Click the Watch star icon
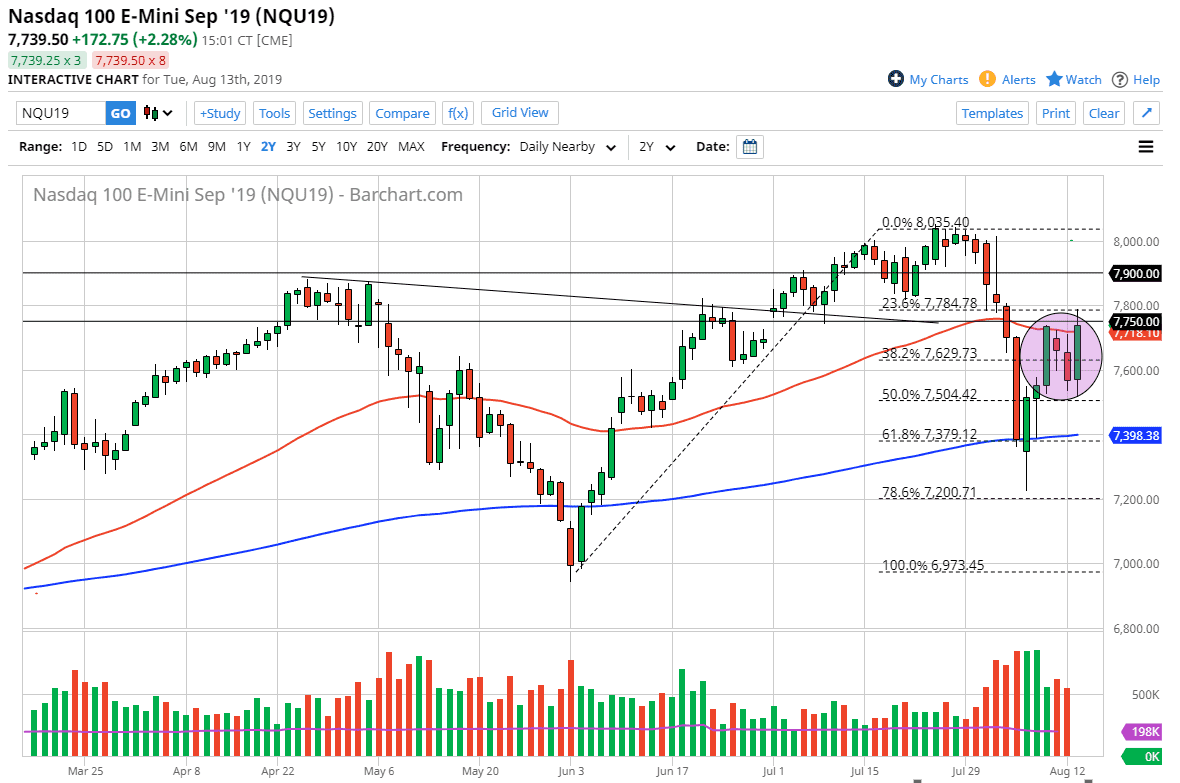This screenshot has width=1180, height=783. (x=1053, y=79)
